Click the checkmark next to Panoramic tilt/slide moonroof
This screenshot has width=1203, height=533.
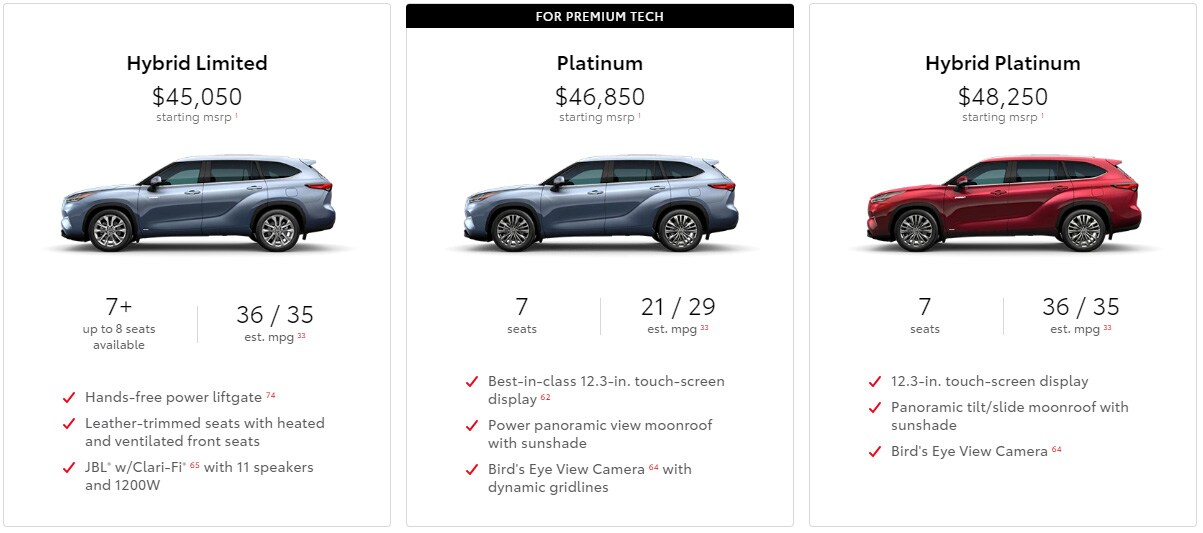[875, 407]
